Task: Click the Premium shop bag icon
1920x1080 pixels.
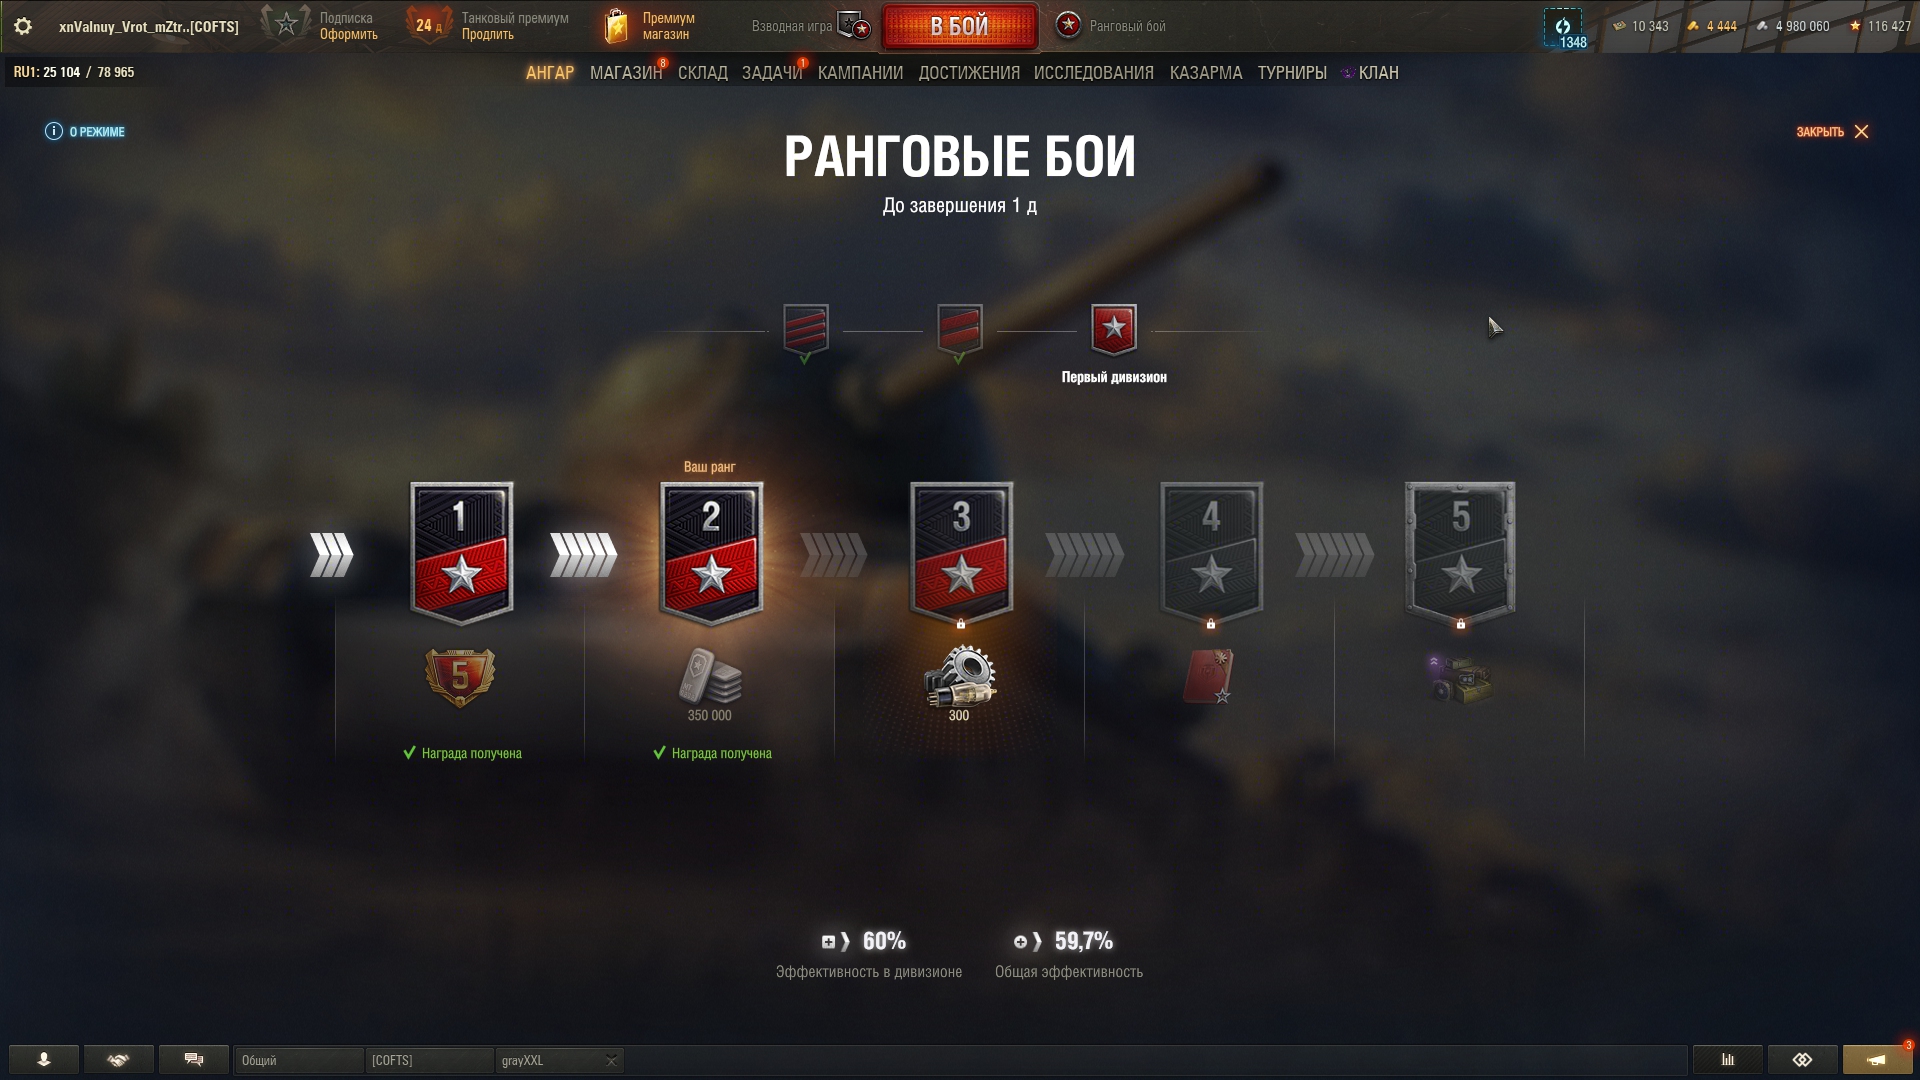Action: [616, 26]
